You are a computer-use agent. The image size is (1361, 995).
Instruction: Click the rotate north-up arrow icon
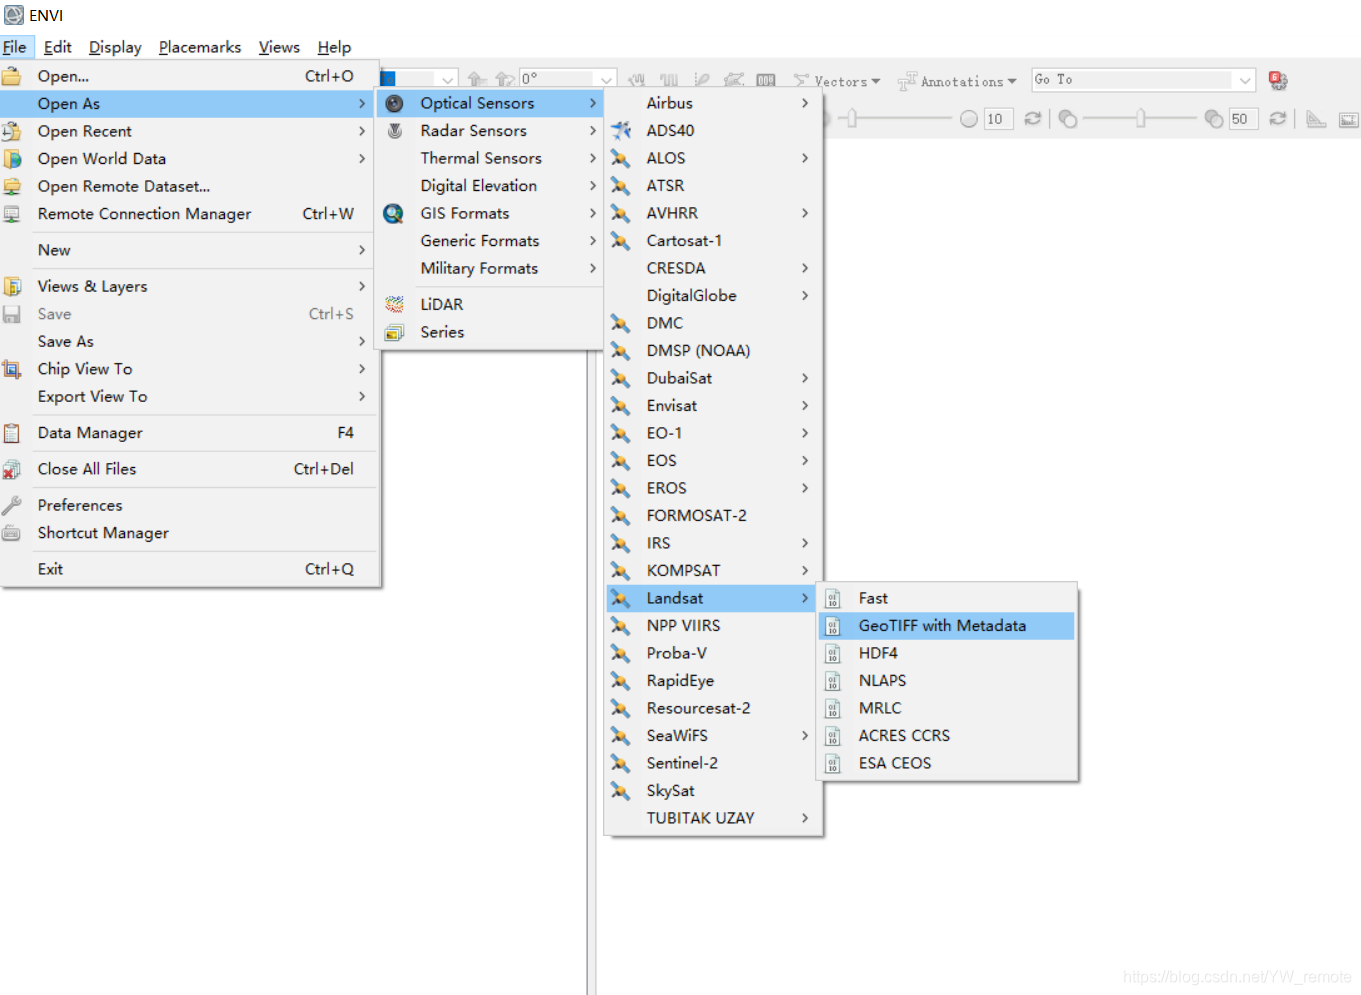(505, 79)
